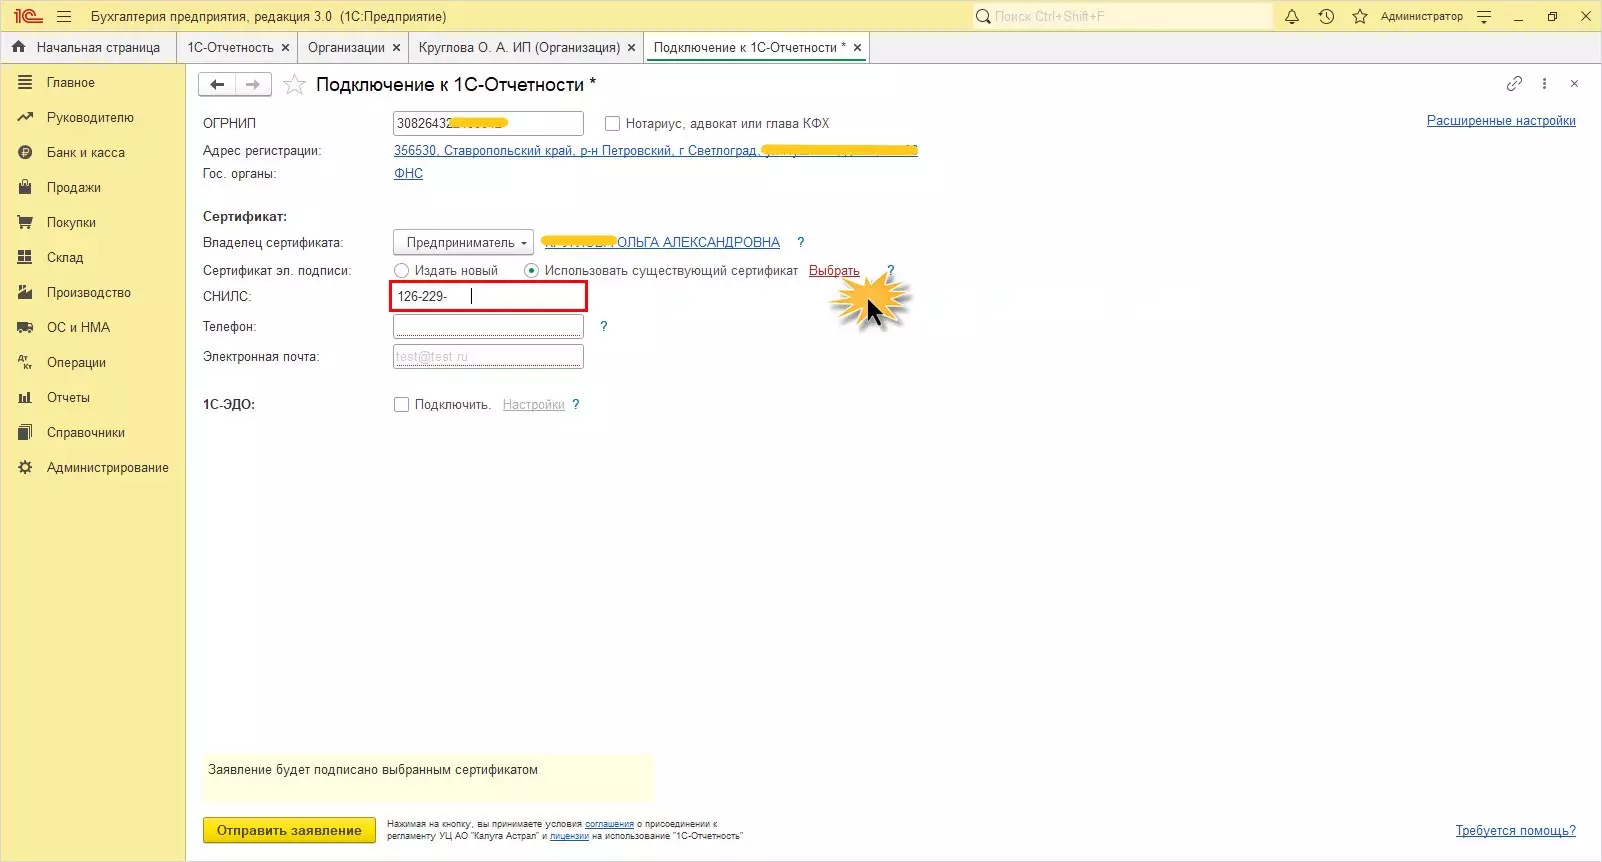Add this form to favorites with star
Screen dimensions: 1602x862
coord(294,85)
